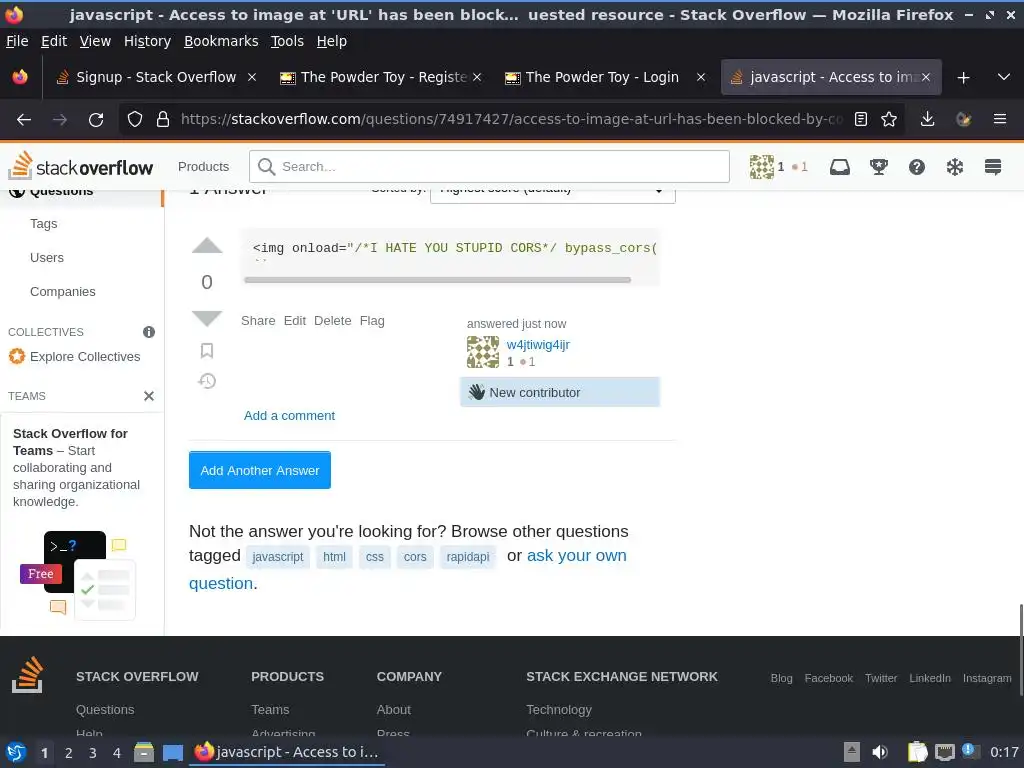
Task: Open the Bookmarks menu
Action: pyautogui.click(x=221, y=41)
